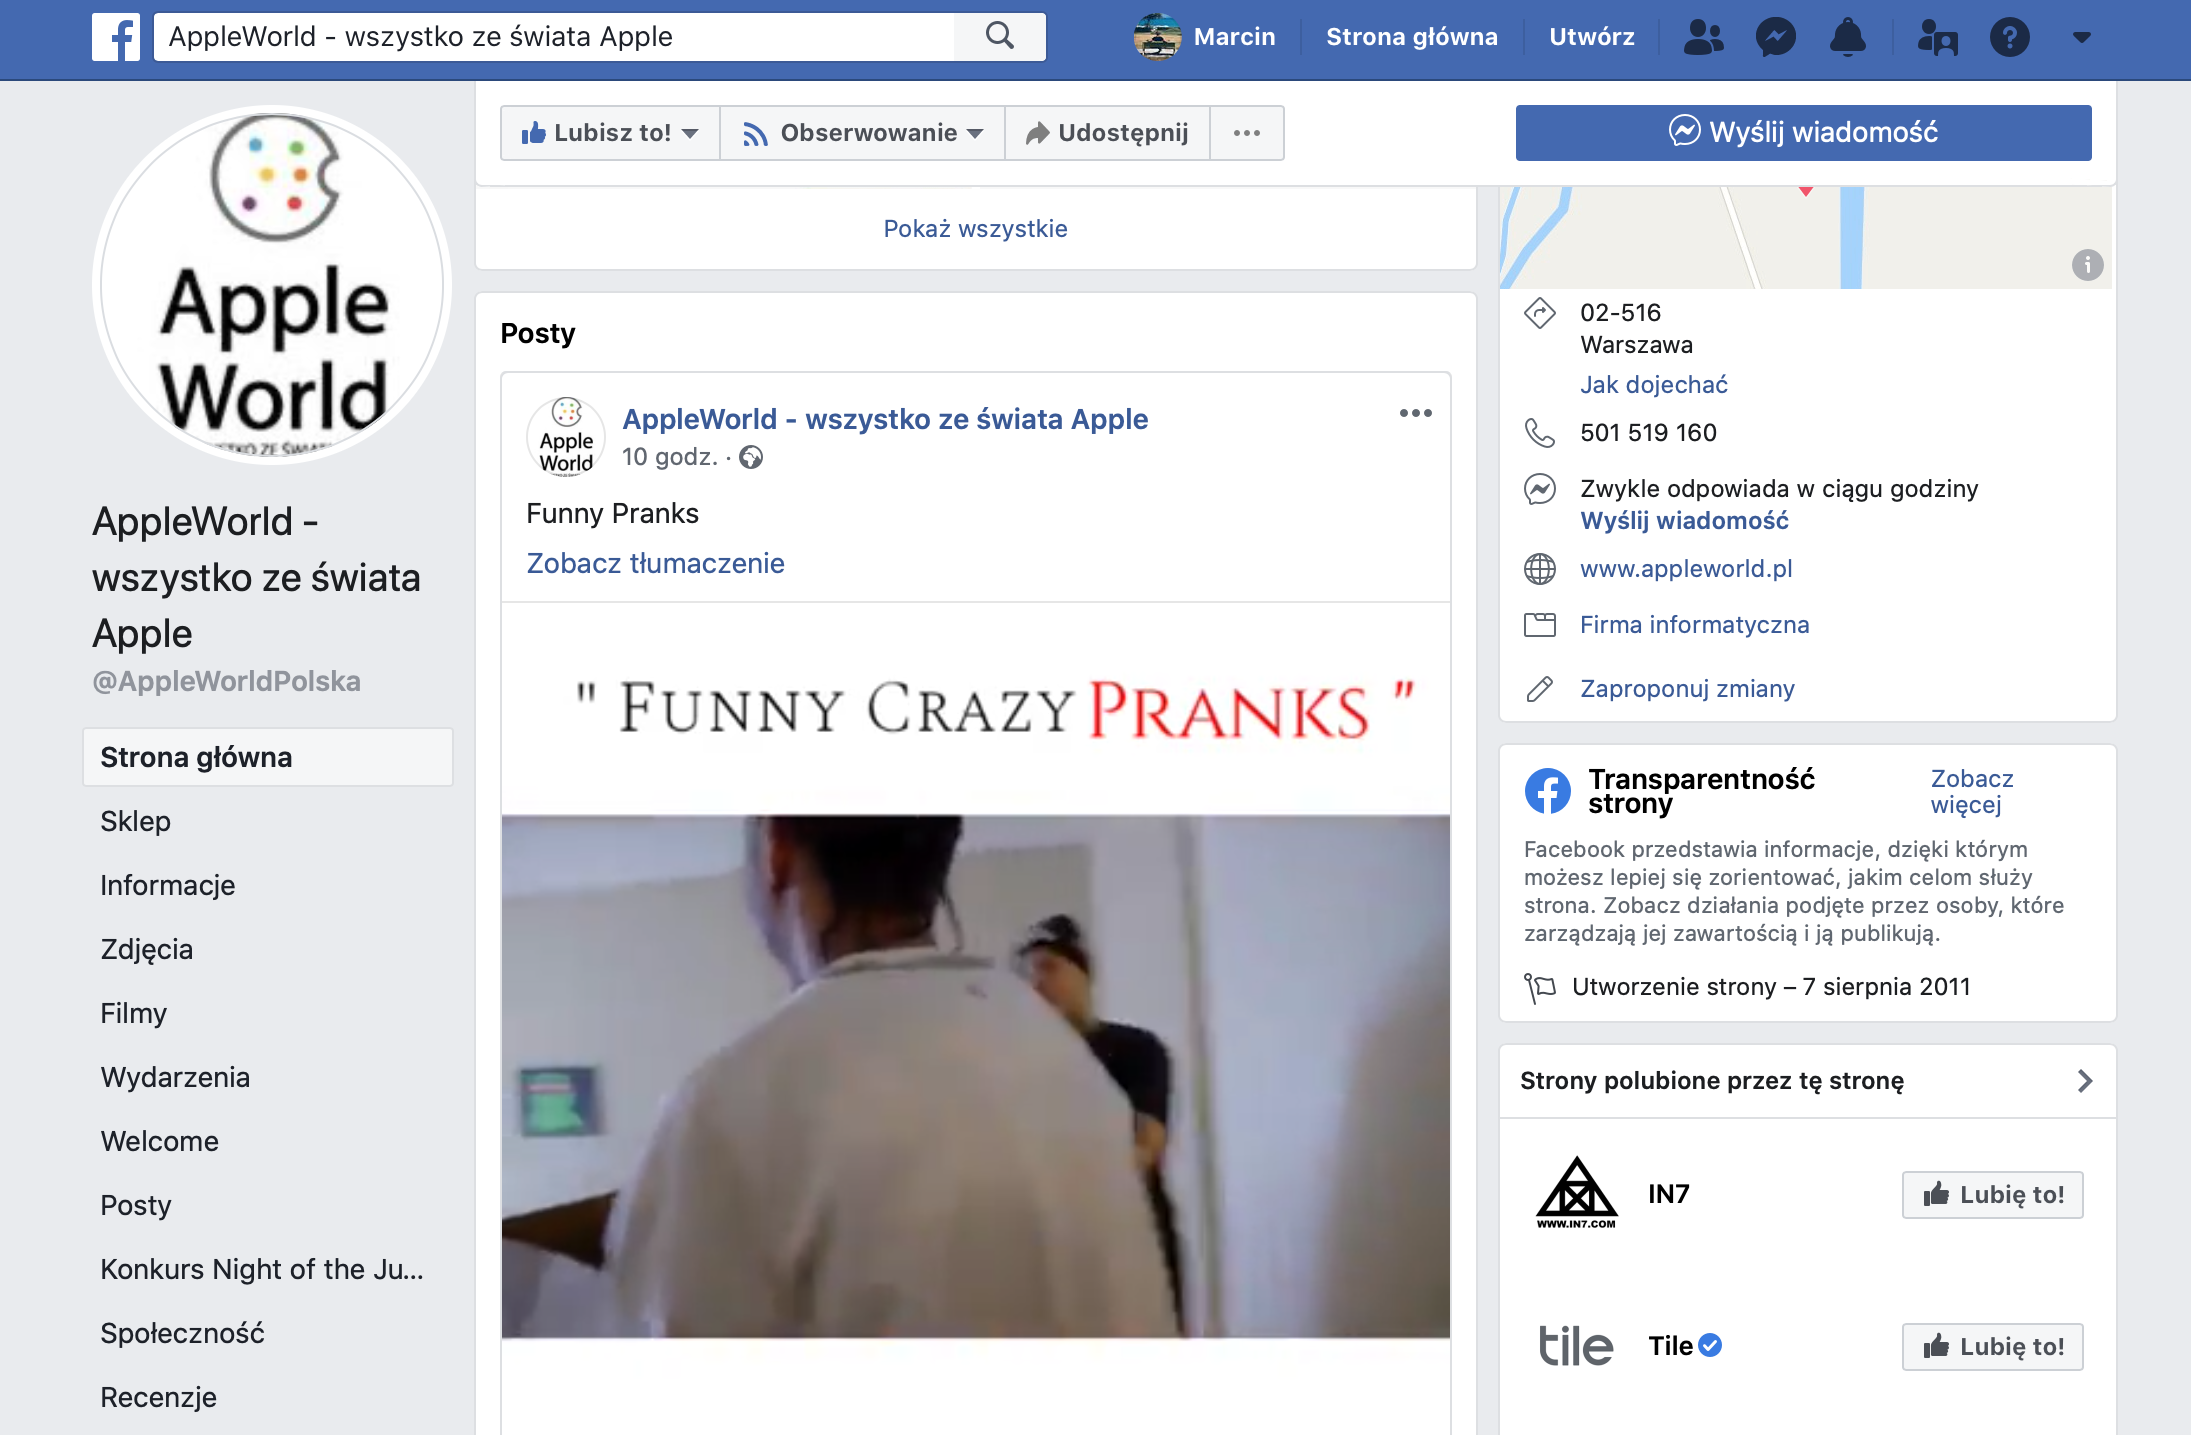Open the Messenger icon in top bar
Image resolution: width=2191 pixels, height=1435 pixels.
(1776, 37)
